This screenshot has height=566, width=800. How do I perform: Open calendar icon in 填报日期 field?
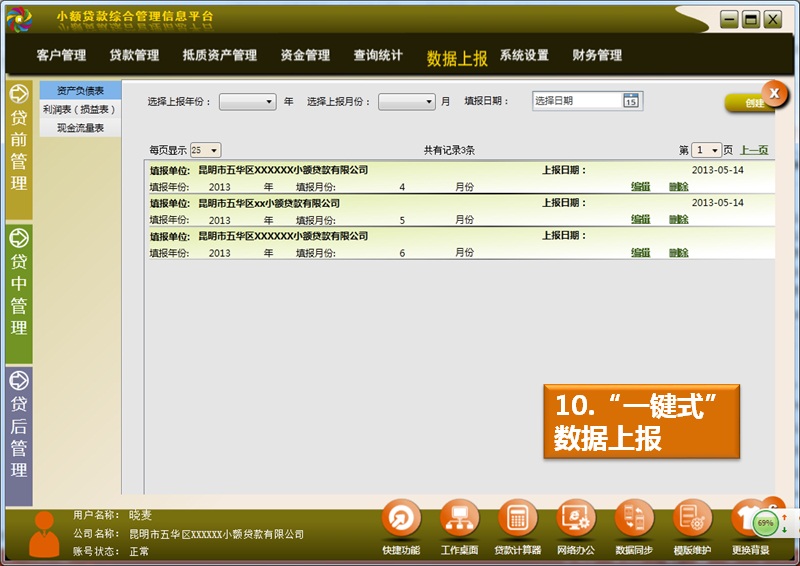(630, 100)
